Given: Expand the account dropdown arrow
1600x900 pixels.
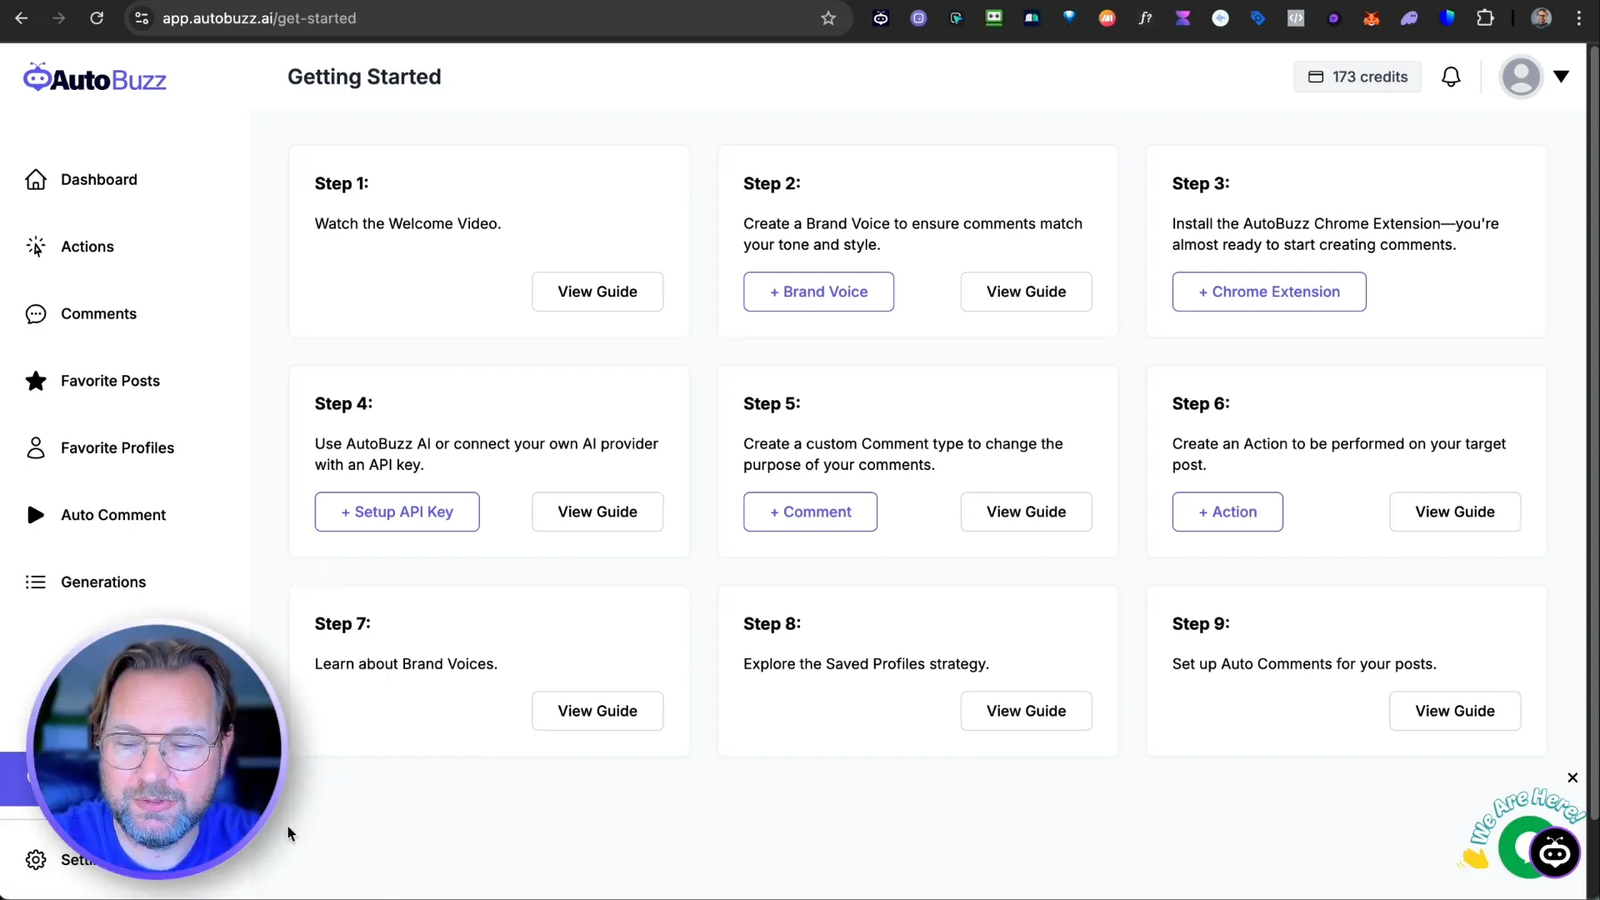Looking at the screenshot, I should coord(1561,77).
